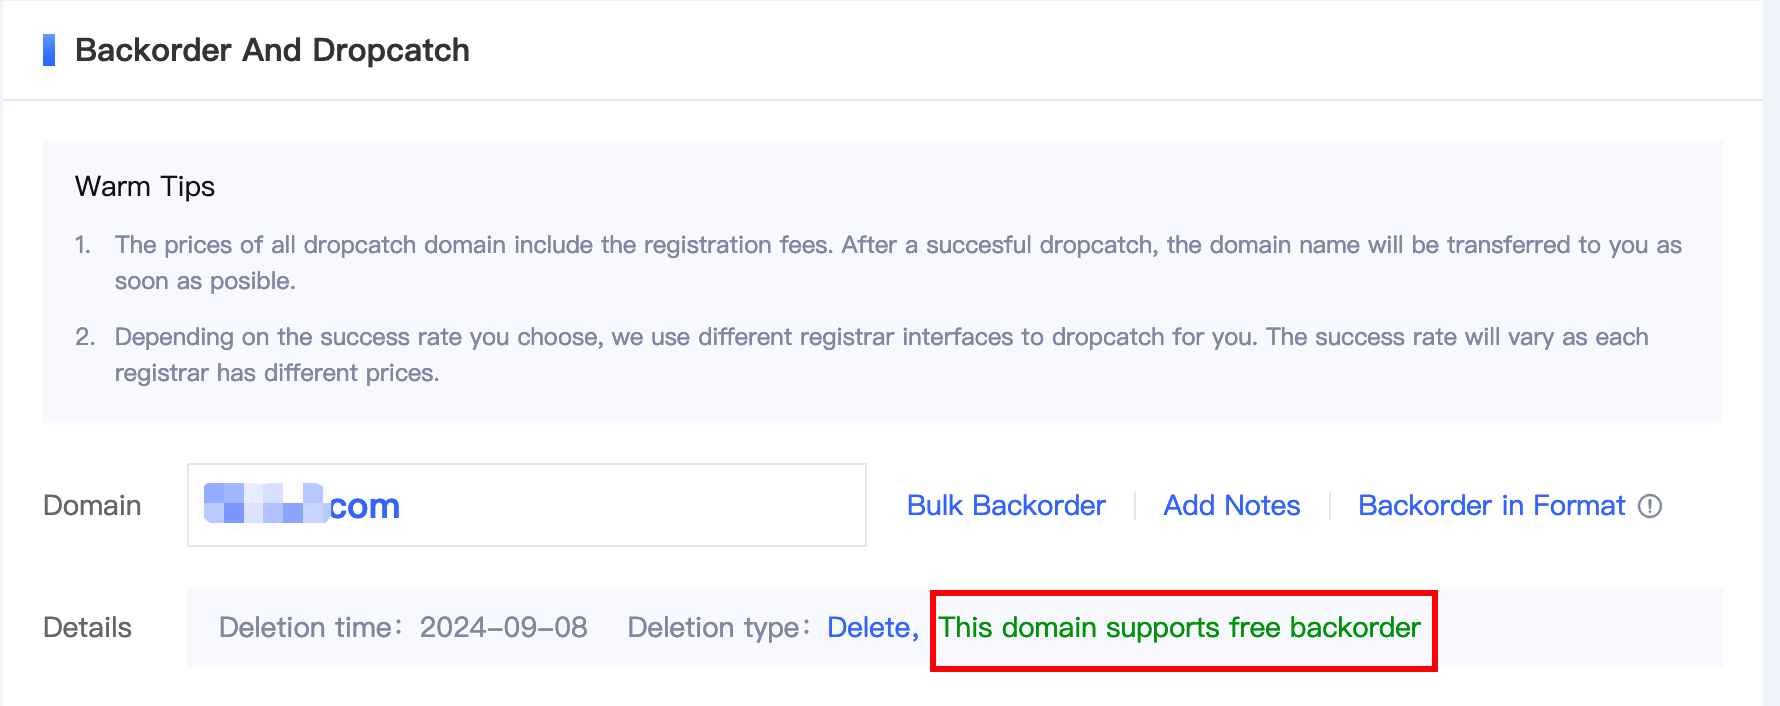Click the Domain field label
Image resolution: width=1780 pixels, height=706 pixels.
[x=92, y=506]
